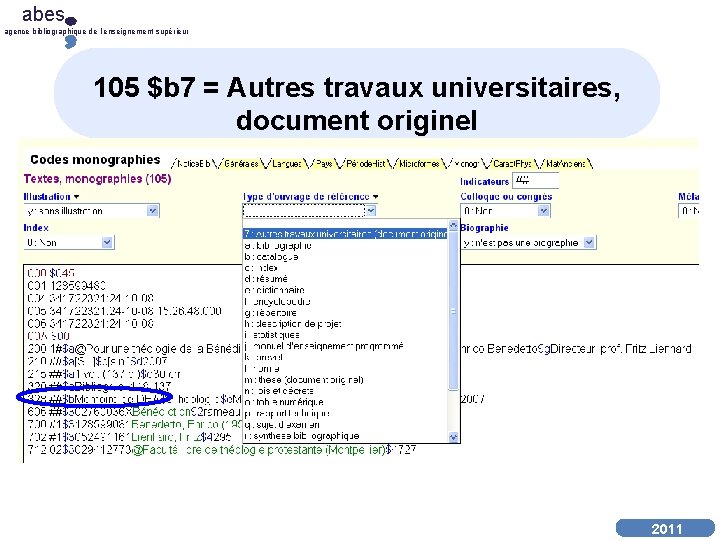Click the Illustration label arrow
This screenshot has height=540, width=720.
(x=76, y=197)
